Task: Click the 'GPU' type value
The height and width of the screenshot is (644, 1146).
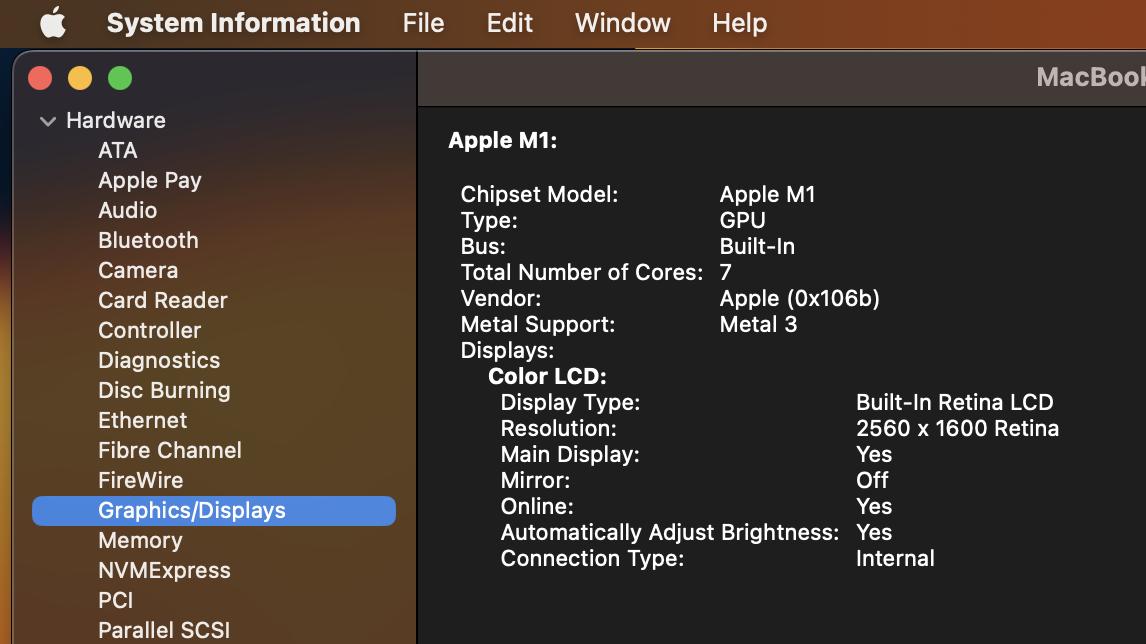Action: pyautogui.click(x=743, y=220)
